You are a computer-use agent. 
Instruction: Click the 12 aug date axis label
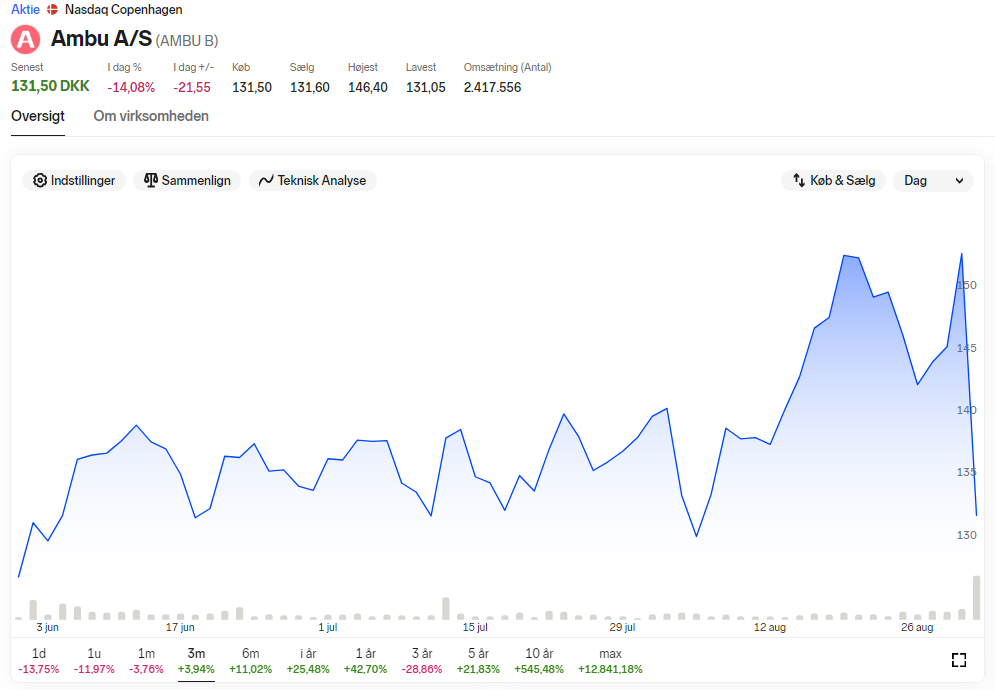pos(770,627)
